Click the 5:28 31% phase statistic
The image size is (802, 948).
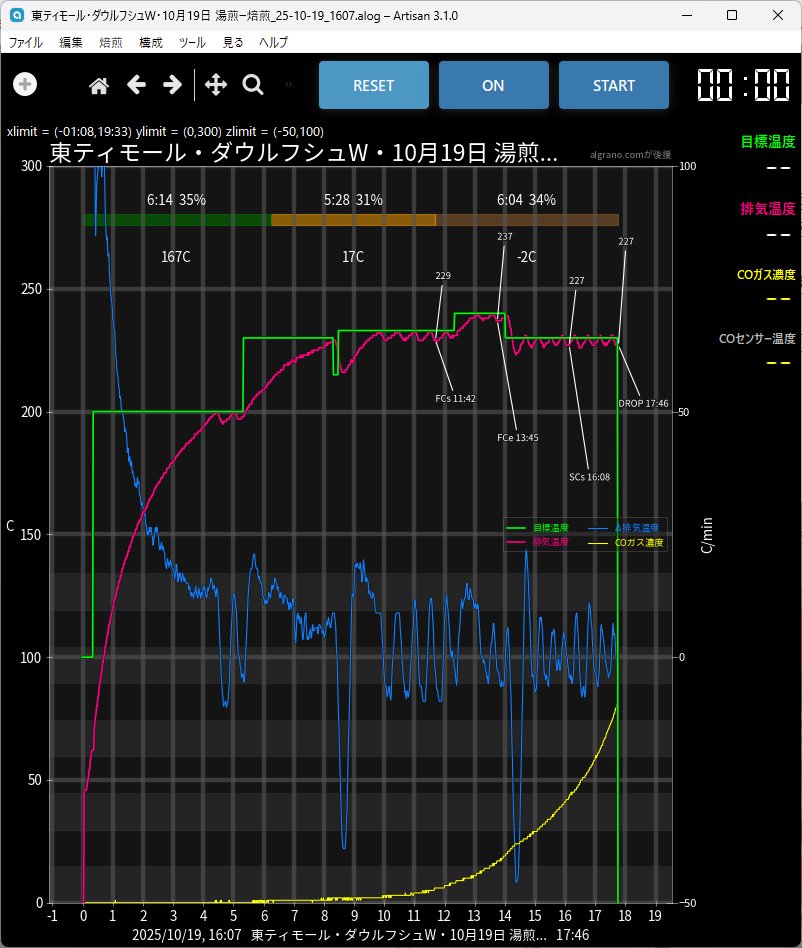pyautogui.click(x=353, y=200)
